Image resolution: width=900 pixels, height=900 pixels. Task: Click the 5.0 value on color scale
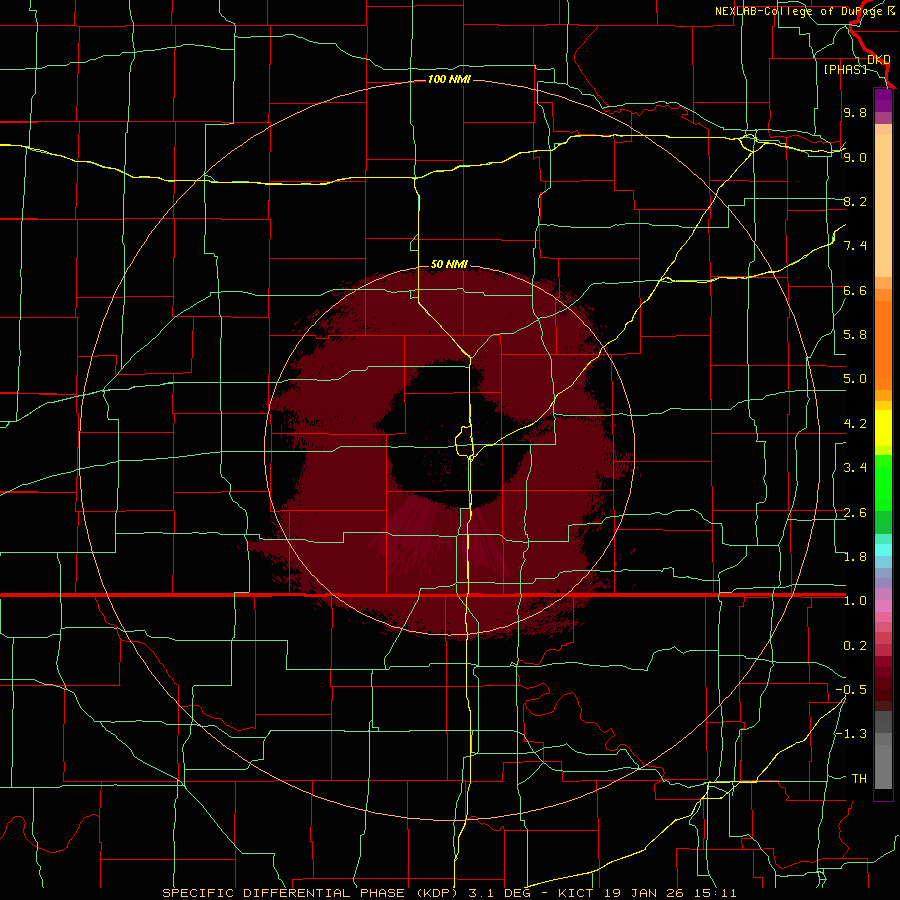point(855,379)
